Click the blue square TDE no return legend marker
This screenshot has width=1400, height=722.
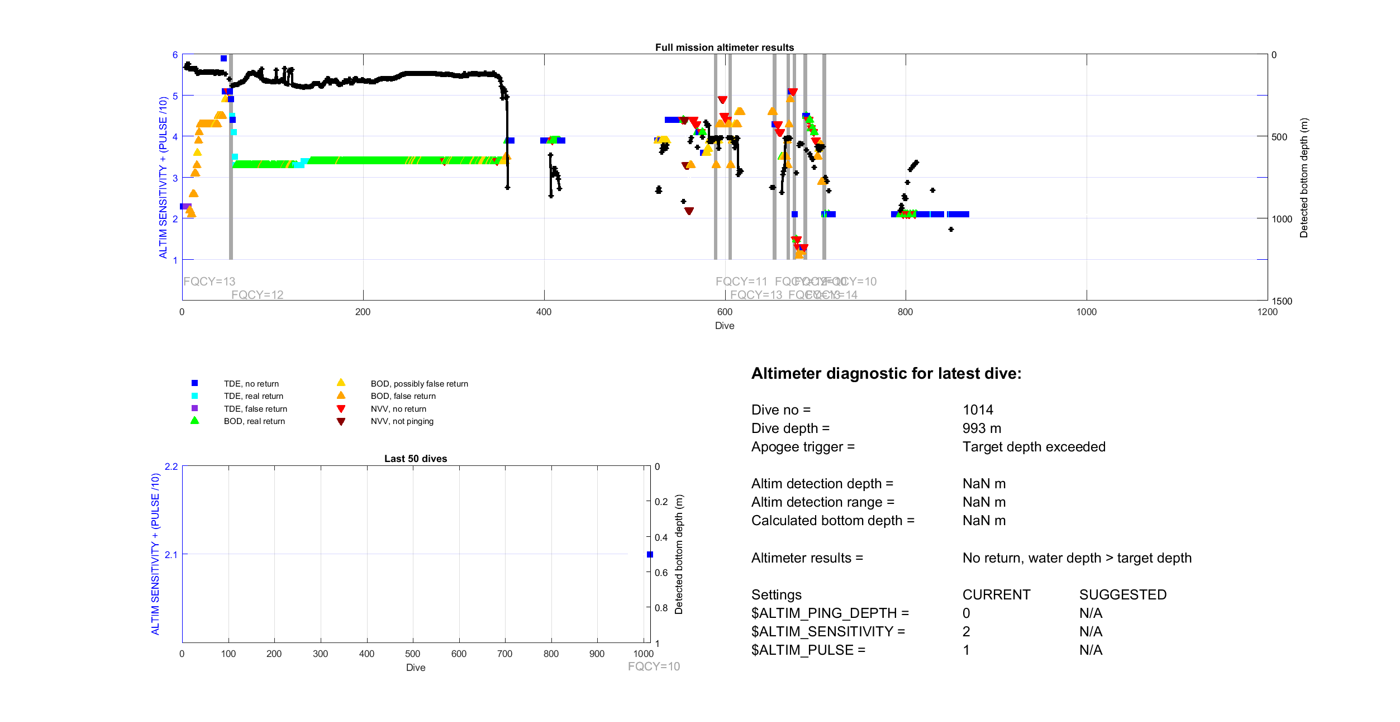tap(195, 384)
